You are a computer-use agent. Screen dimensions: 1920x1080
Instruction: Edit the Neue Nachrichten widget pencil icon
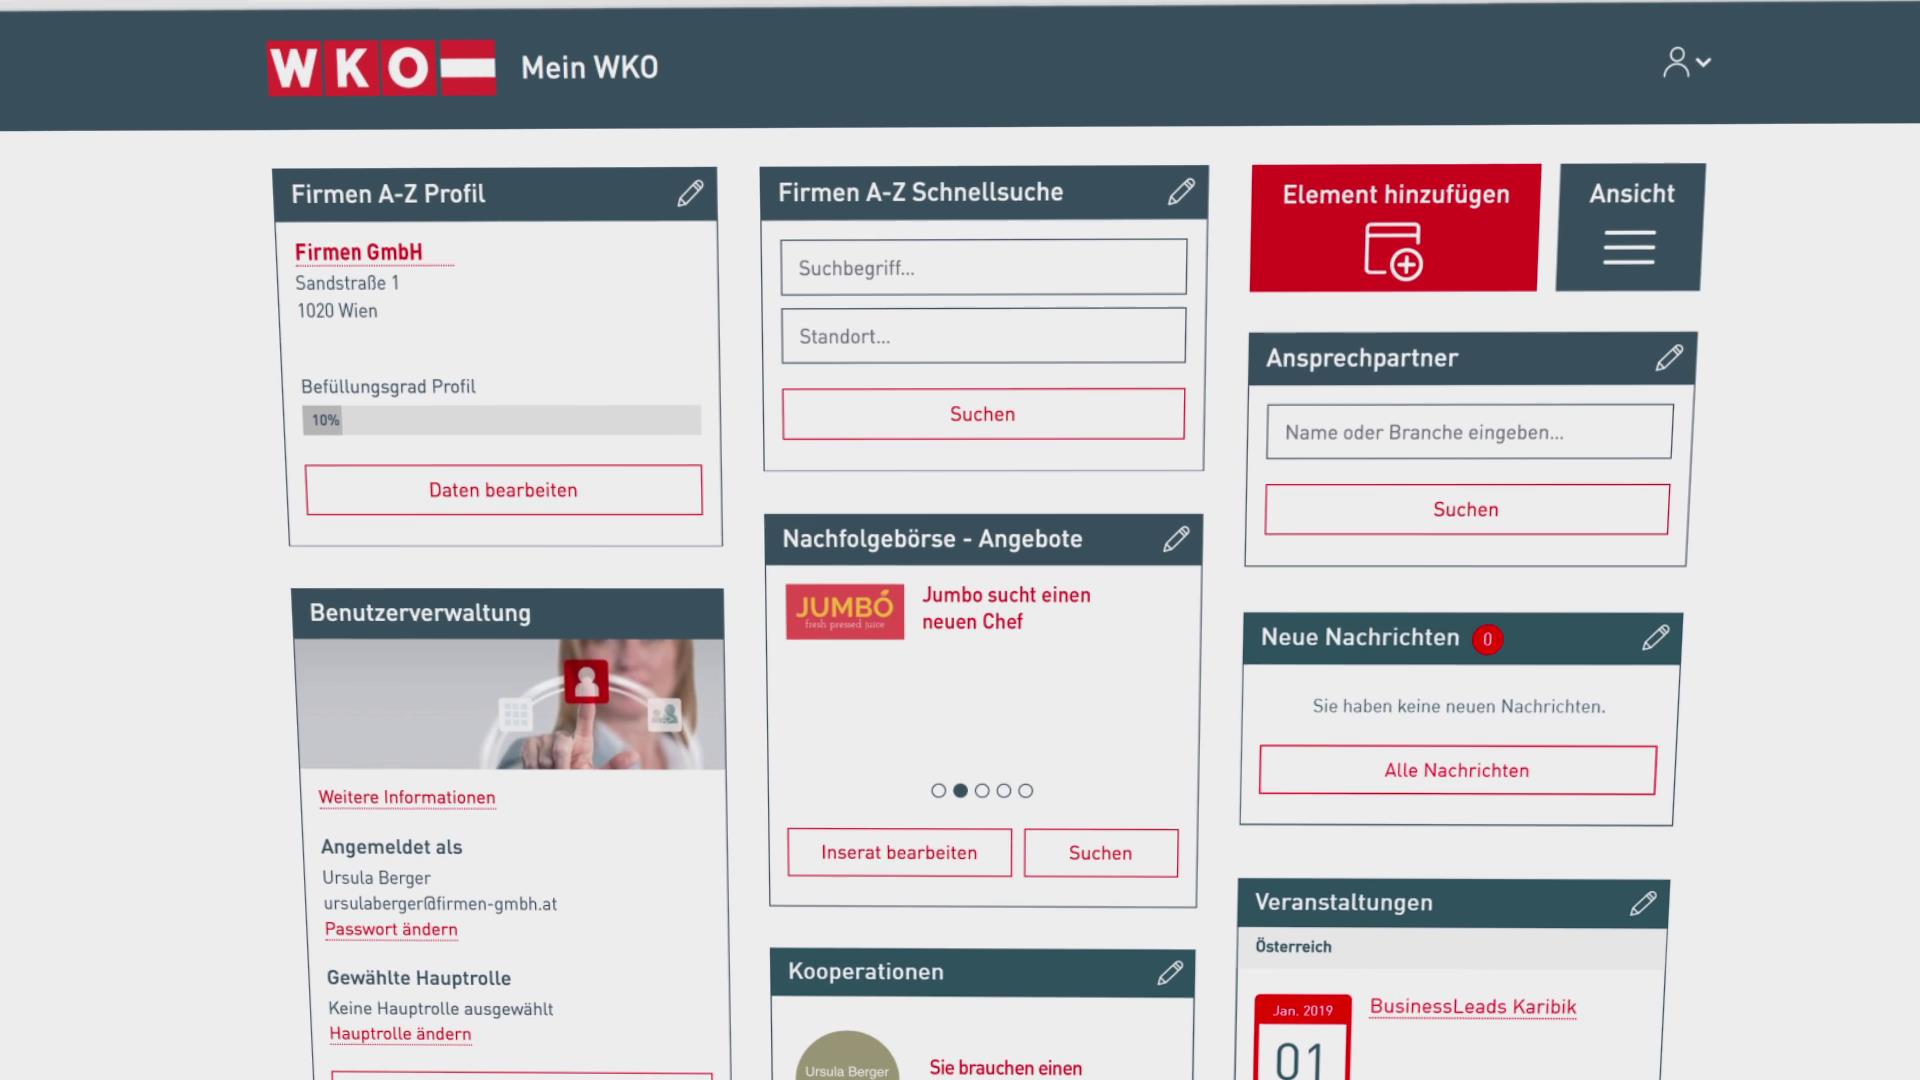1656,637
